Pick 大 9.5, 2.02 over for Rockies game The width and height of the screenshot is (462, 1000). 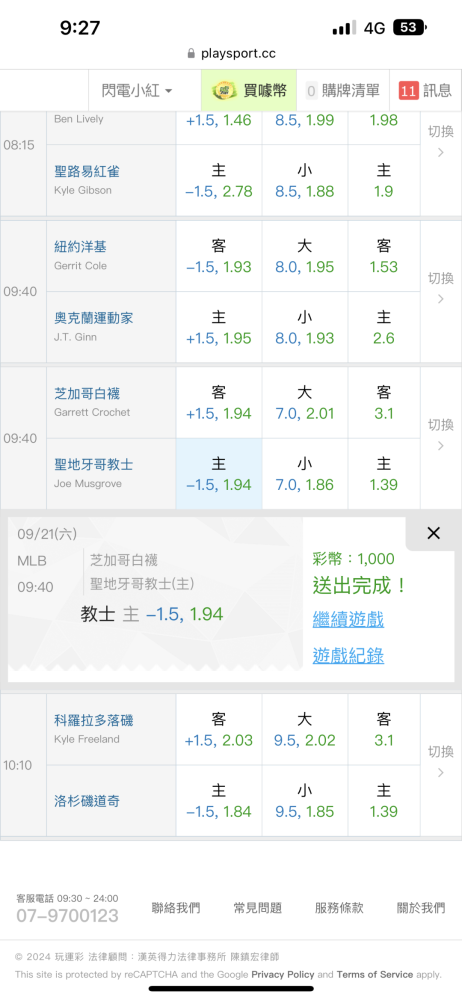point(304,730)
